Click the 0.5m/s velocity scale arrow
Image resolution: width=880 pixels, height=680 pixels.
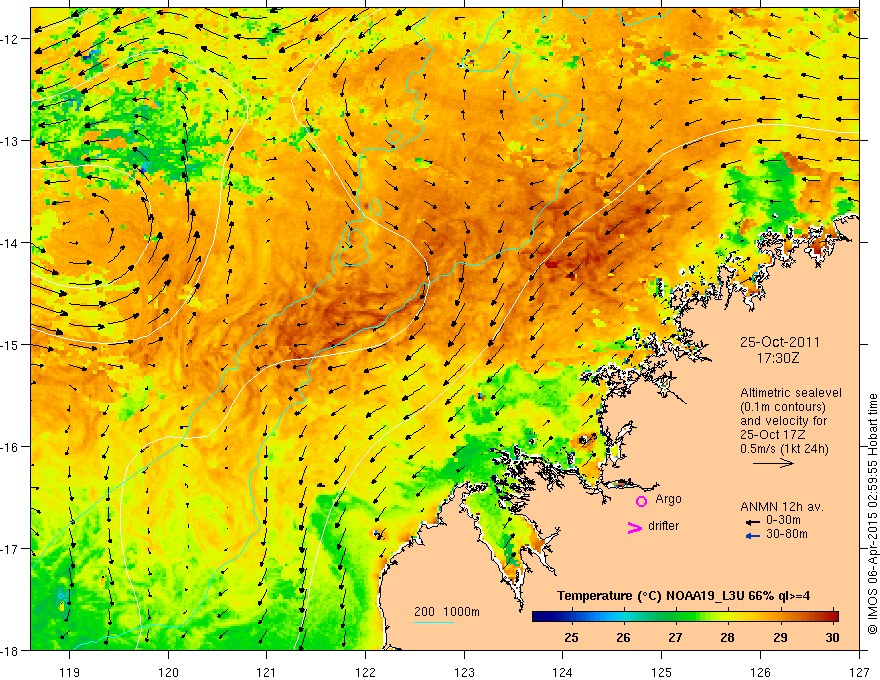point(773,463)
